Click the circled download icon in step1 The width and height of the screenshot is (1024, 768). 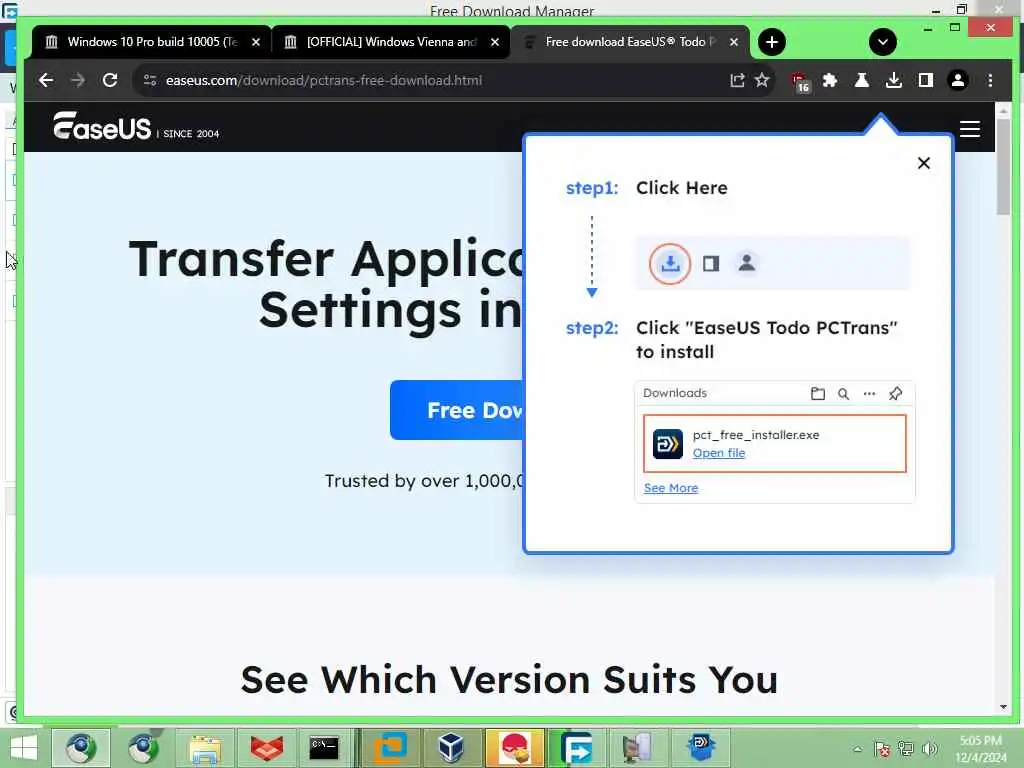(x=669, y=264)
